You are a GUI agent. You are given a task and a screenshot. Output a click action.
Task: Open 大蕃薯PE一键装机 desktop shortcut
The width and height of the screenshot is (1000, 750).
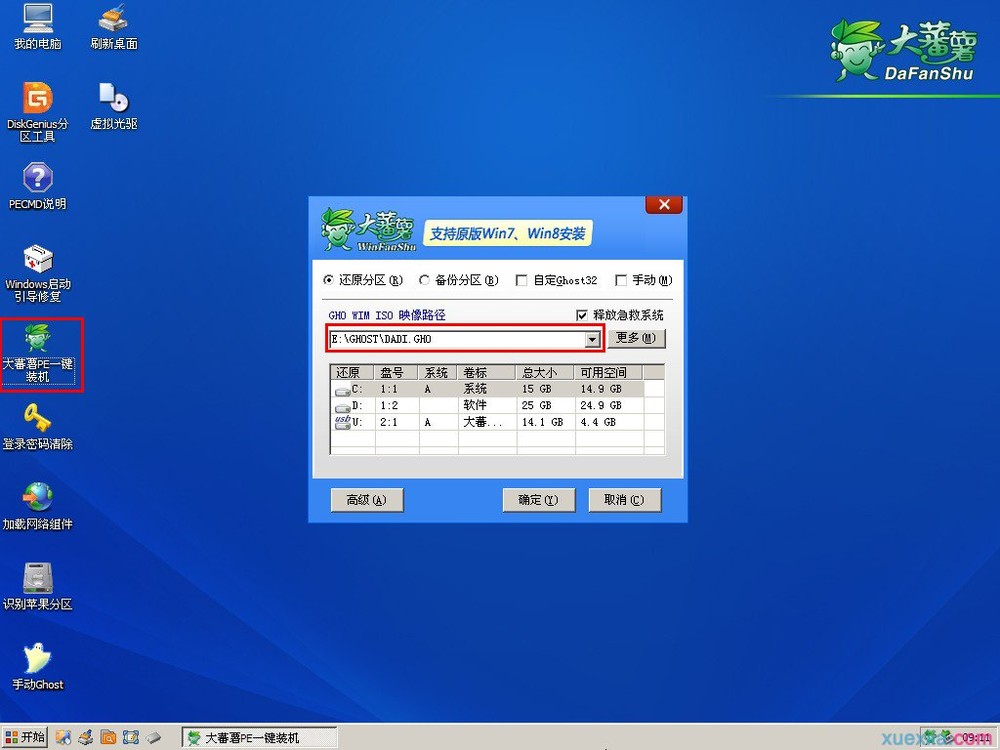37,345
